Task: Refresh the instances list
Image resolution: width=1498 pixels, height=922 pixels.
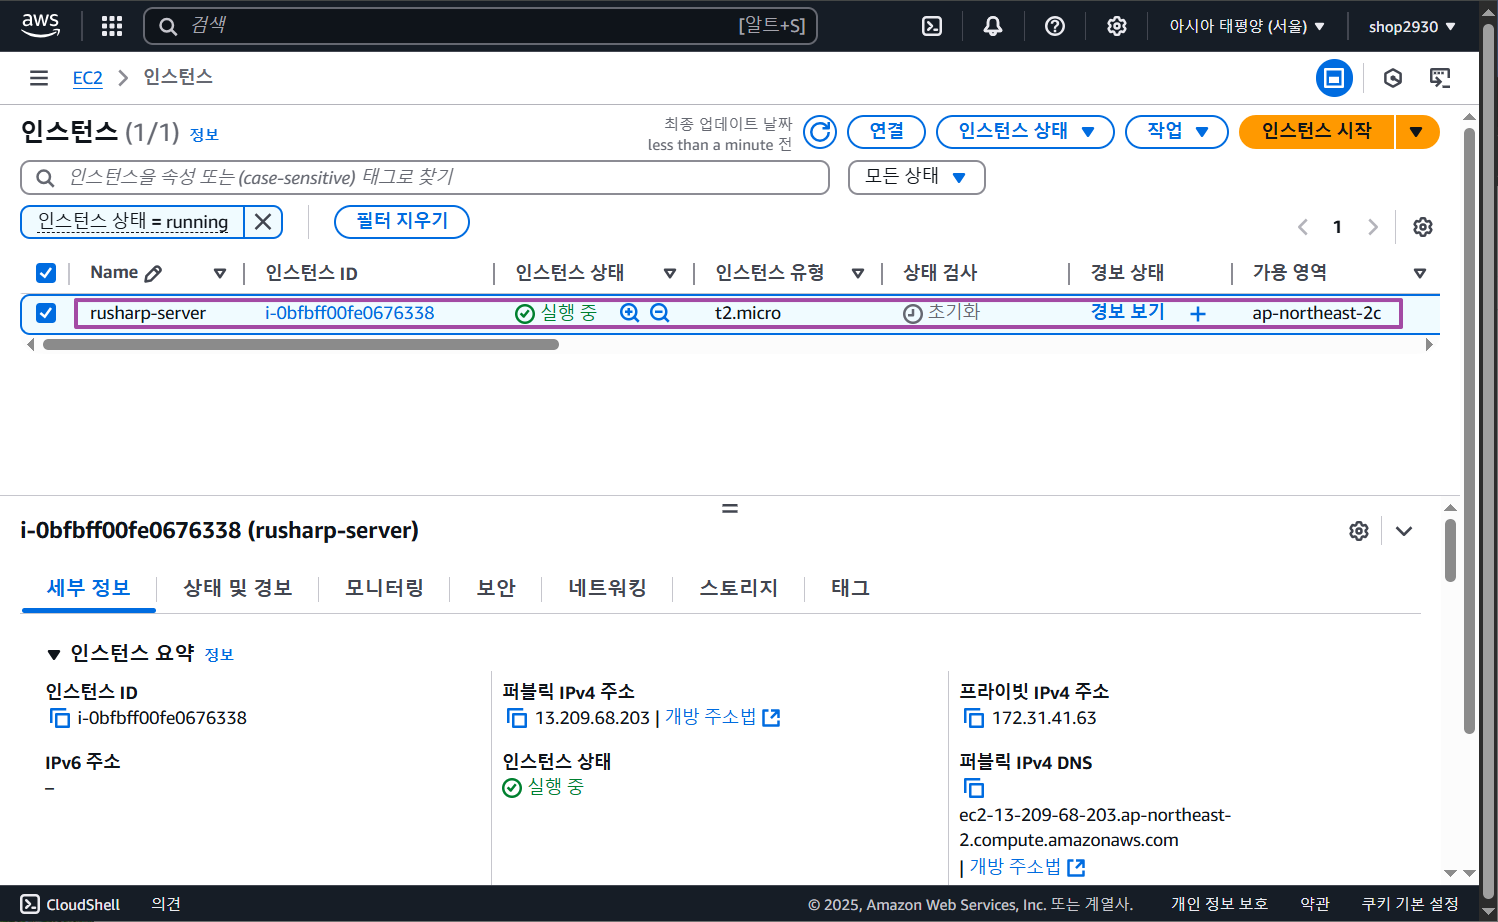Action: coord(820,132)
